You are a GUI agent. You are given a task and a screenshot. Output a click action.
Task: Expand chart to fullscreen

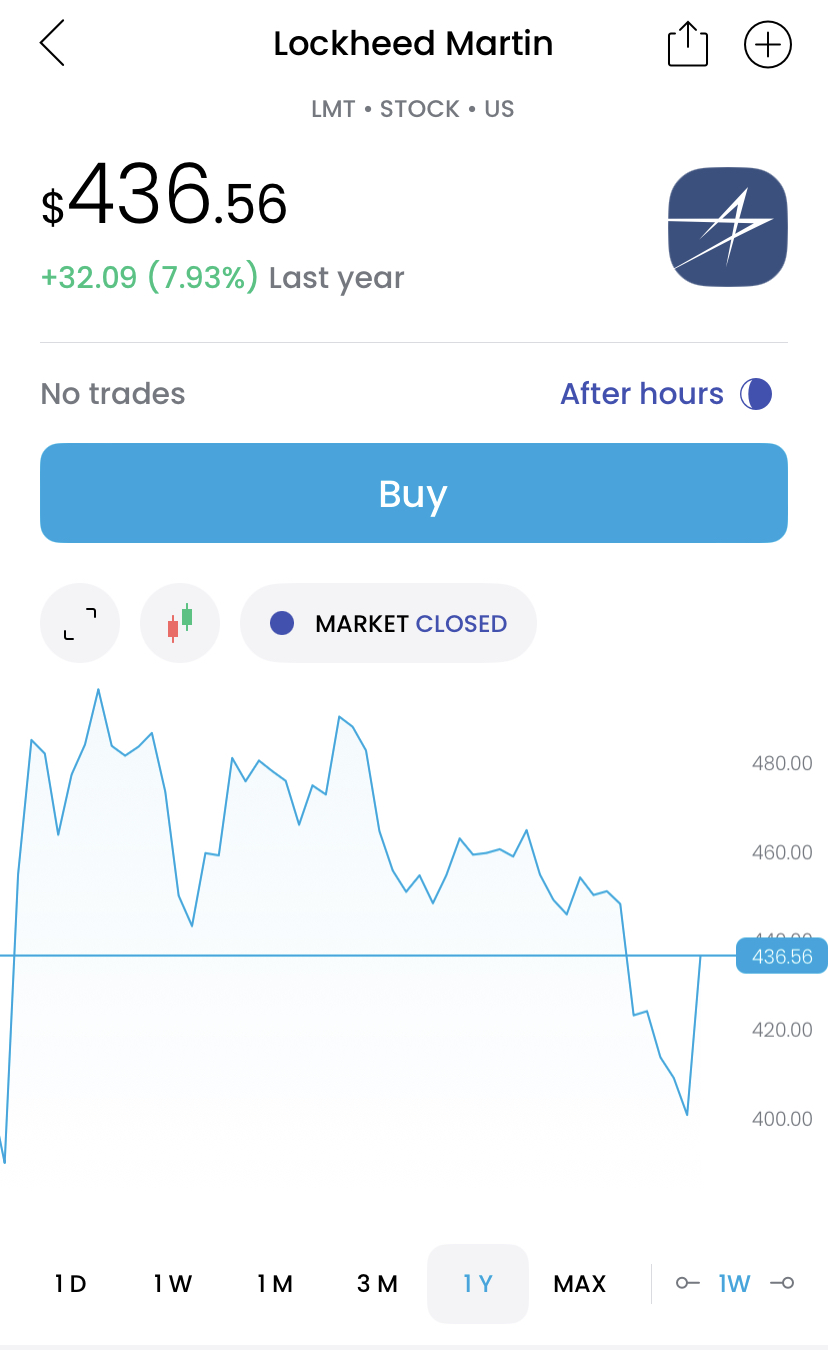click(x=80, y=623)
